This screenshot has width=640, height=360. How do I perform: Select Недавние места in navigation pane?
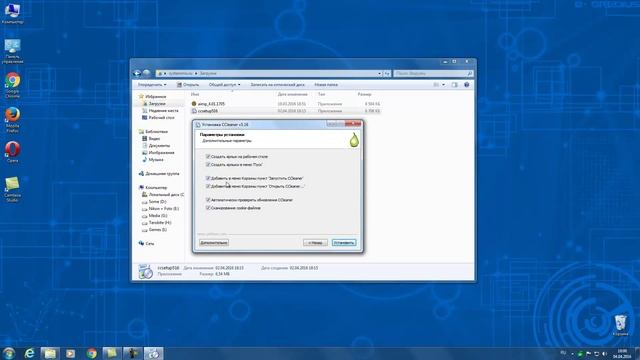(x=160, y=111)
